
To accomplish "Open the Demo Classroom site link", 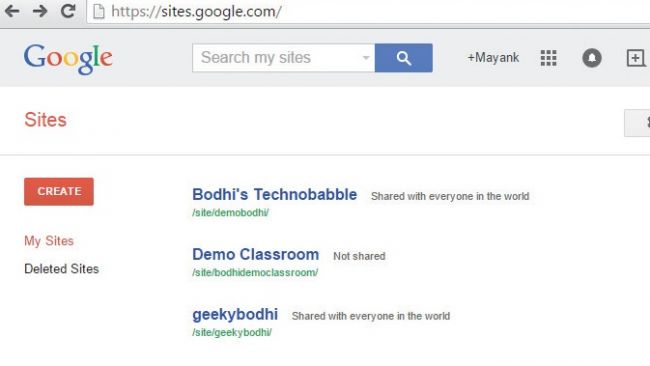I will (x=256, y=254).
